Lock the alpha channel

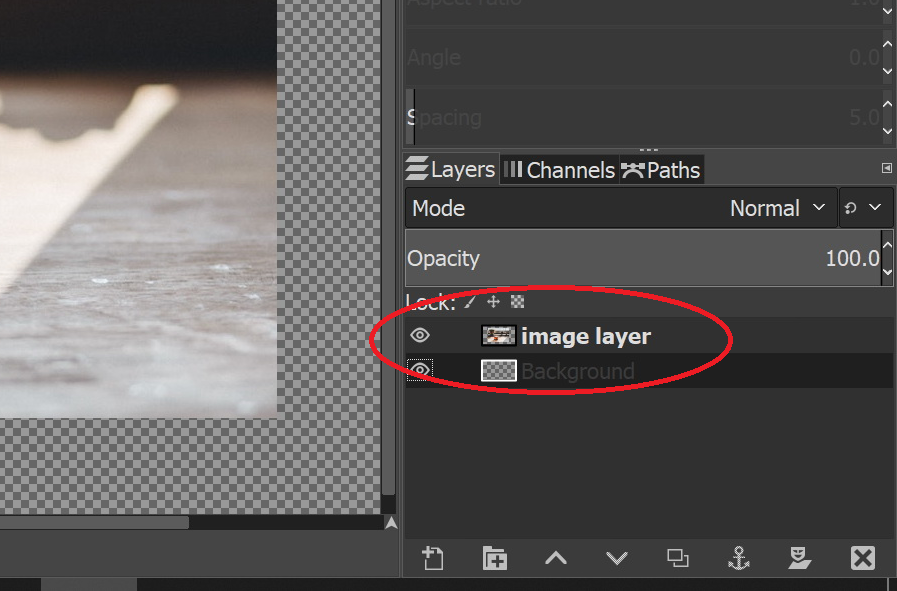[517, 302]
